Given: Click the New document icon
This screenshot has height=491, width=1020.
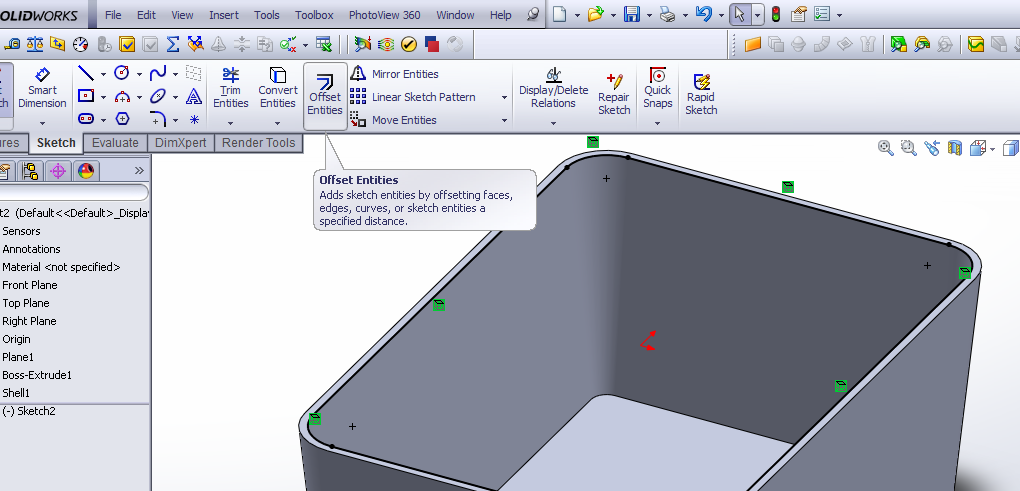Looking at the screenshot, I should click(559, 14).
